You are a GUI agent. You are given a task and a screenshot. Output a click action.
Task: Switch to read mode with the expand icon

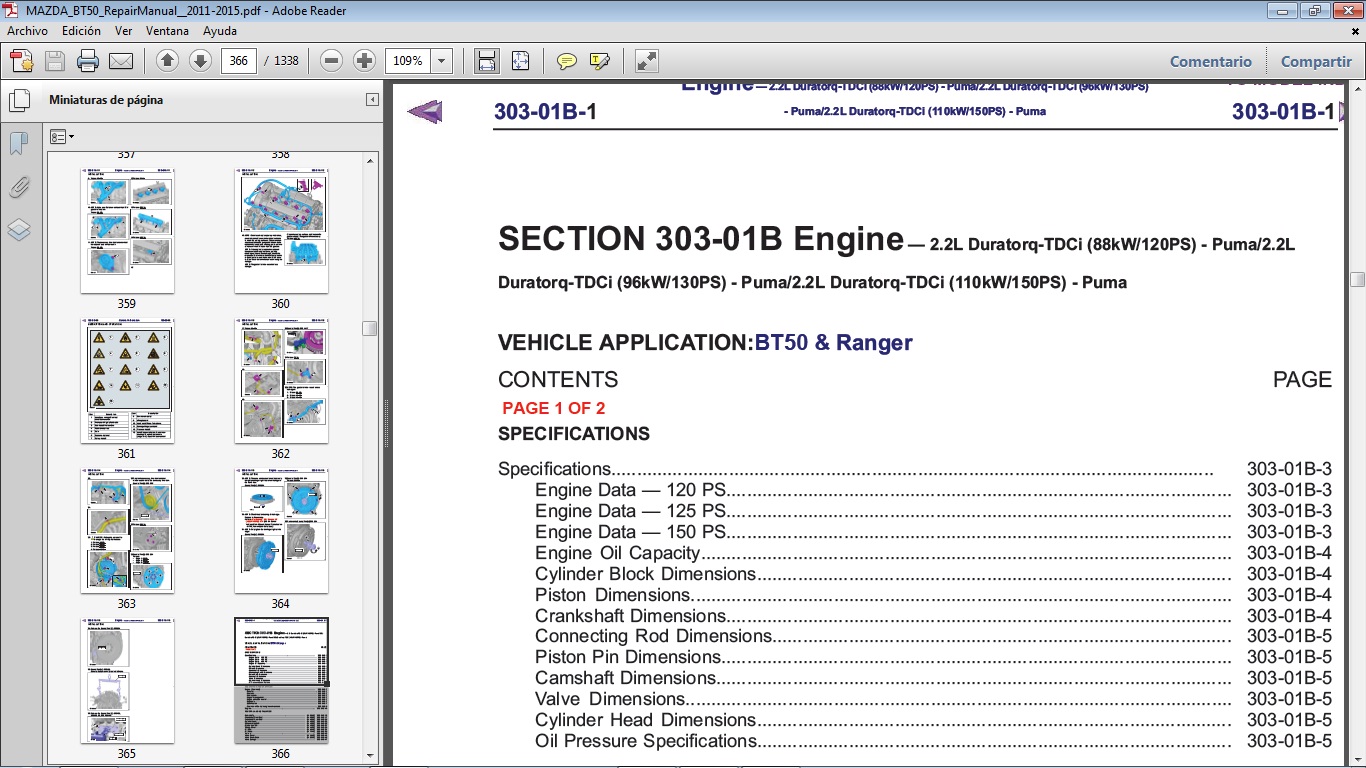pyautogui.click(x=647, y=61)
